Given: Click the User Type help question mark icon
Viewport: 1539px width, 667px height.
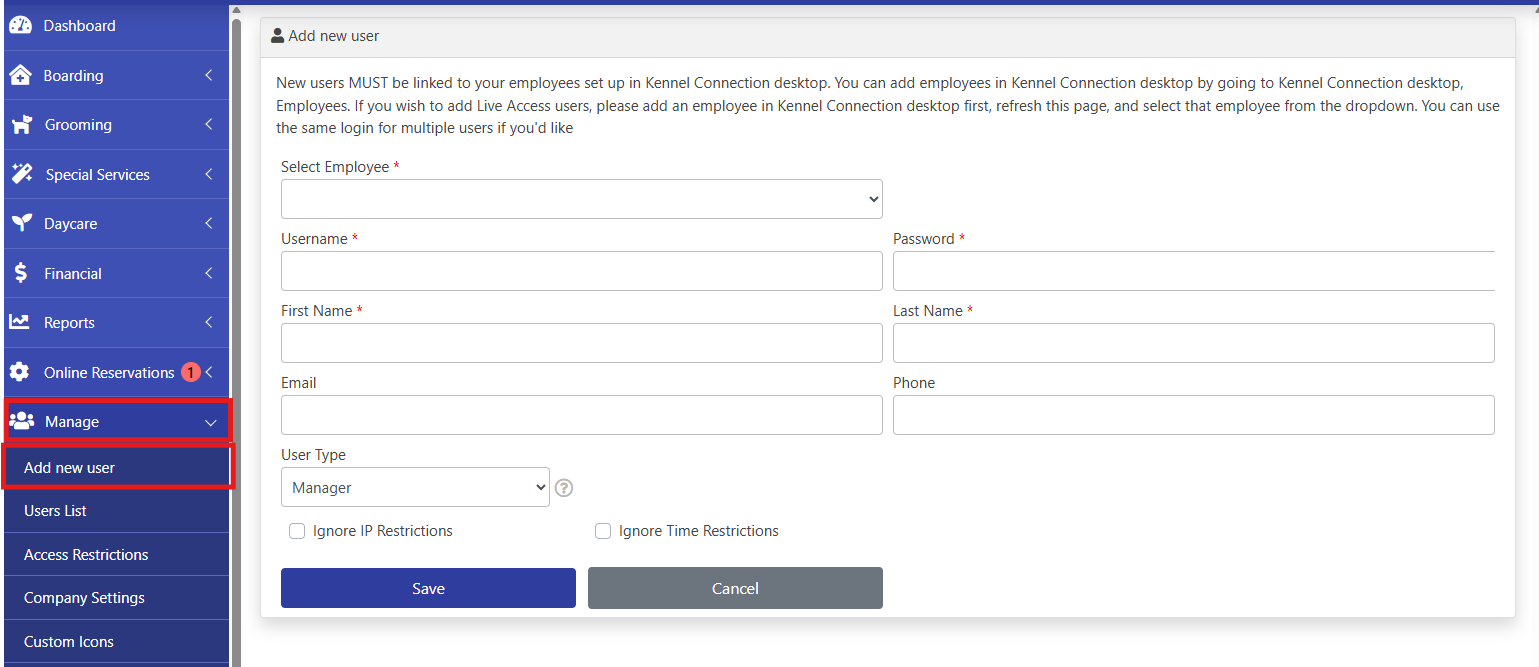Looking at the screenshot, I should pos(564,488).
